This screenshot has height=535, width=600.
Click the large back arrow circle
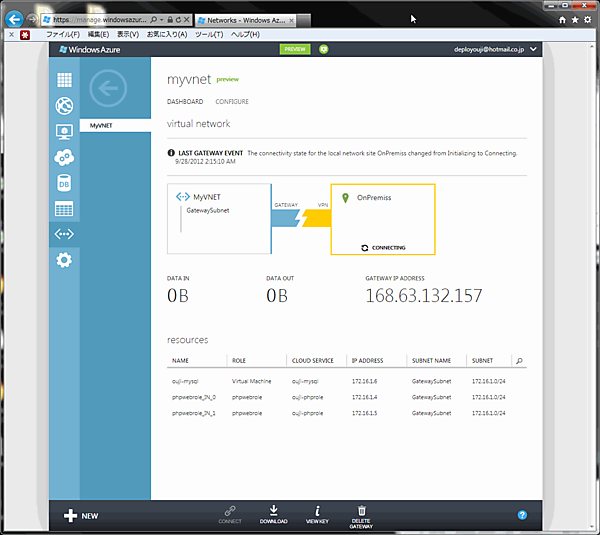point(108,88)
